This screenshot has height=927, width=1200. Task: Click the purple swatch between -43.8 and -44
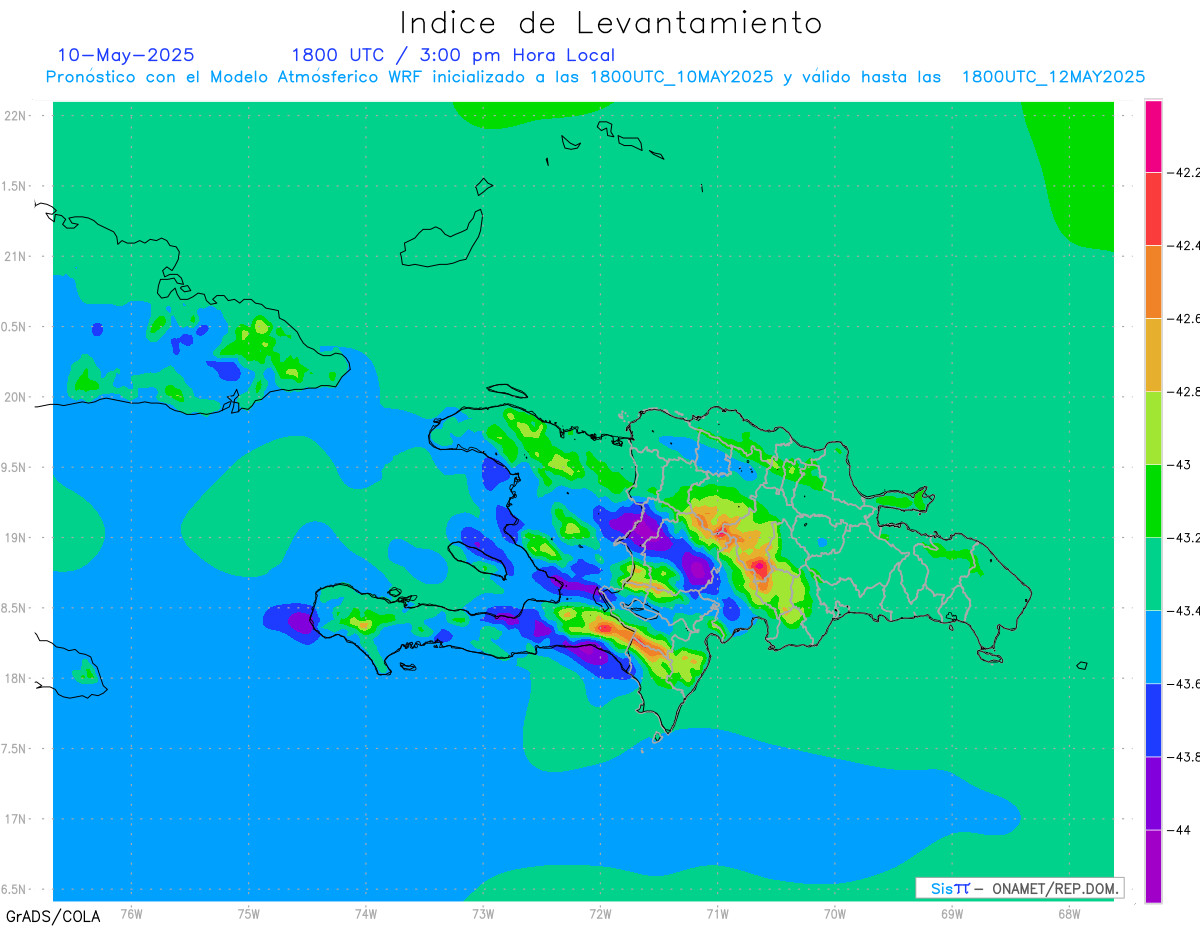[1153, 793]
